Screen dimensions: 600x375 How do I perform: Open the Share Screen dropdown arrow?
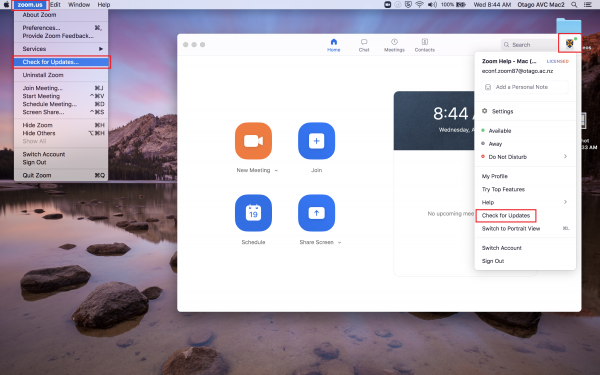pyautogui.click(x=339, y=243)
